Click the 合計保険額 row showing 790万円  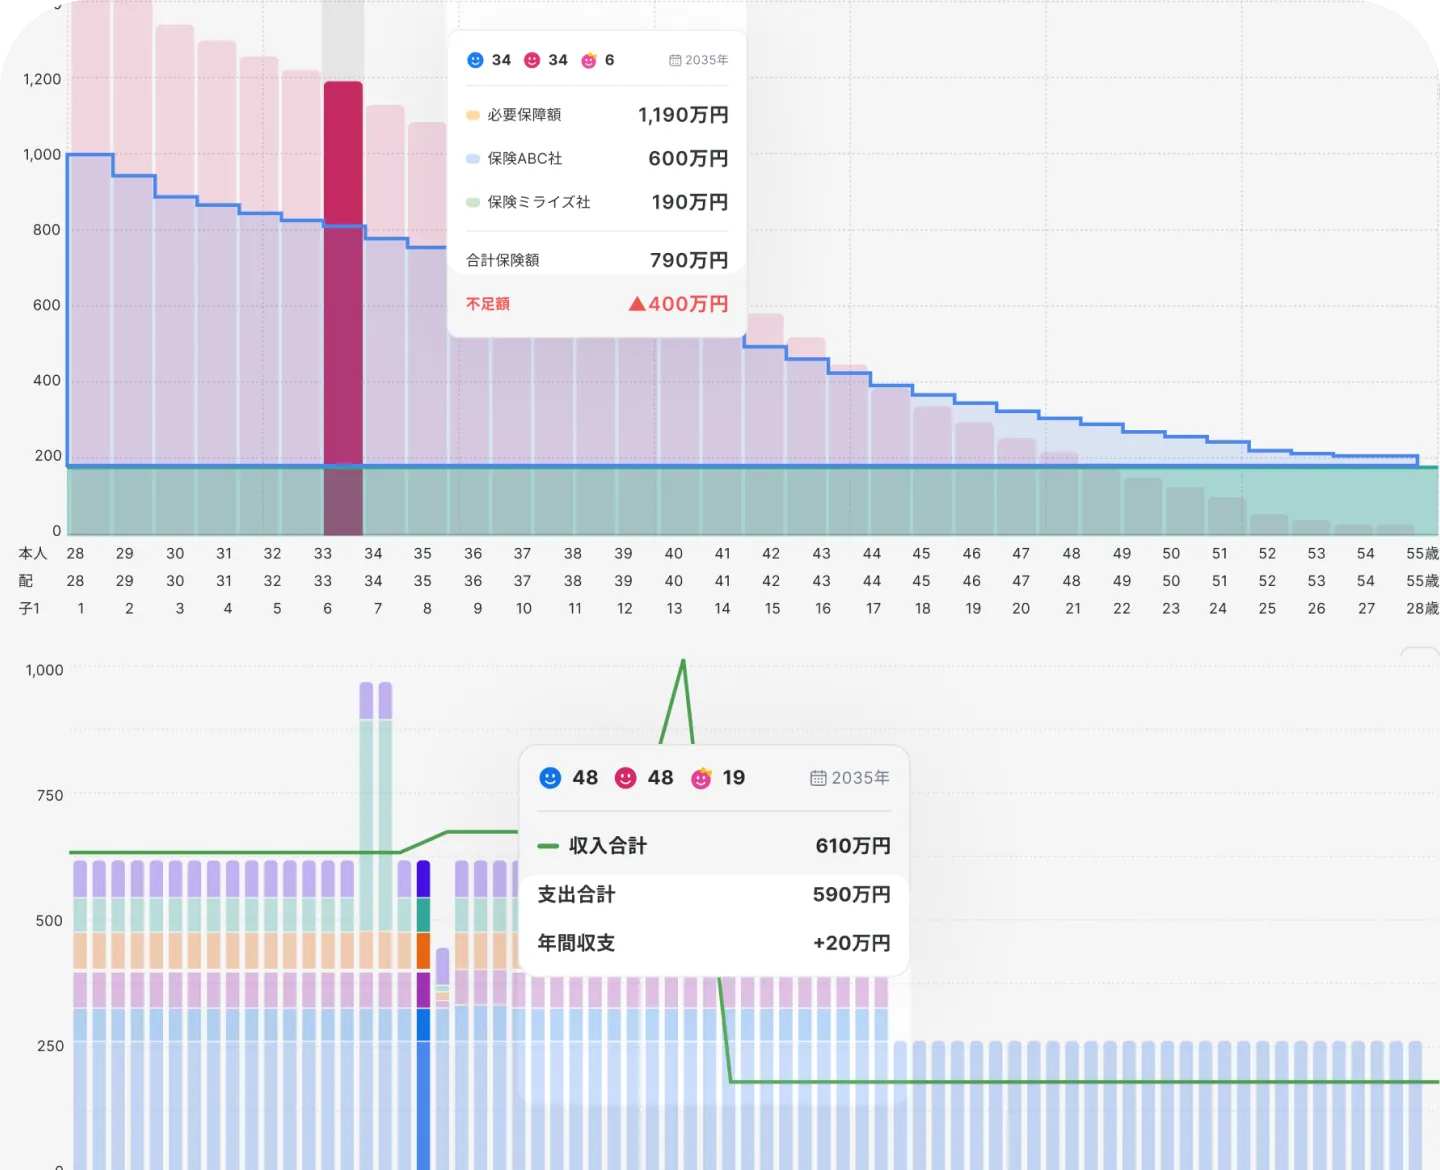click(596, 260)
